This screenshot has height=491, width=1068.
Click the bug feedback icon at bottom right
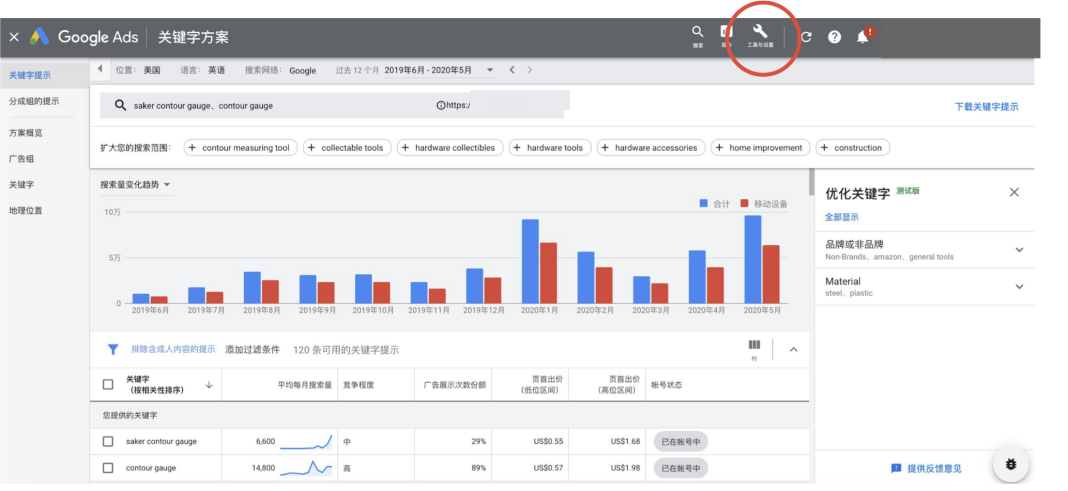(1010, 465)
